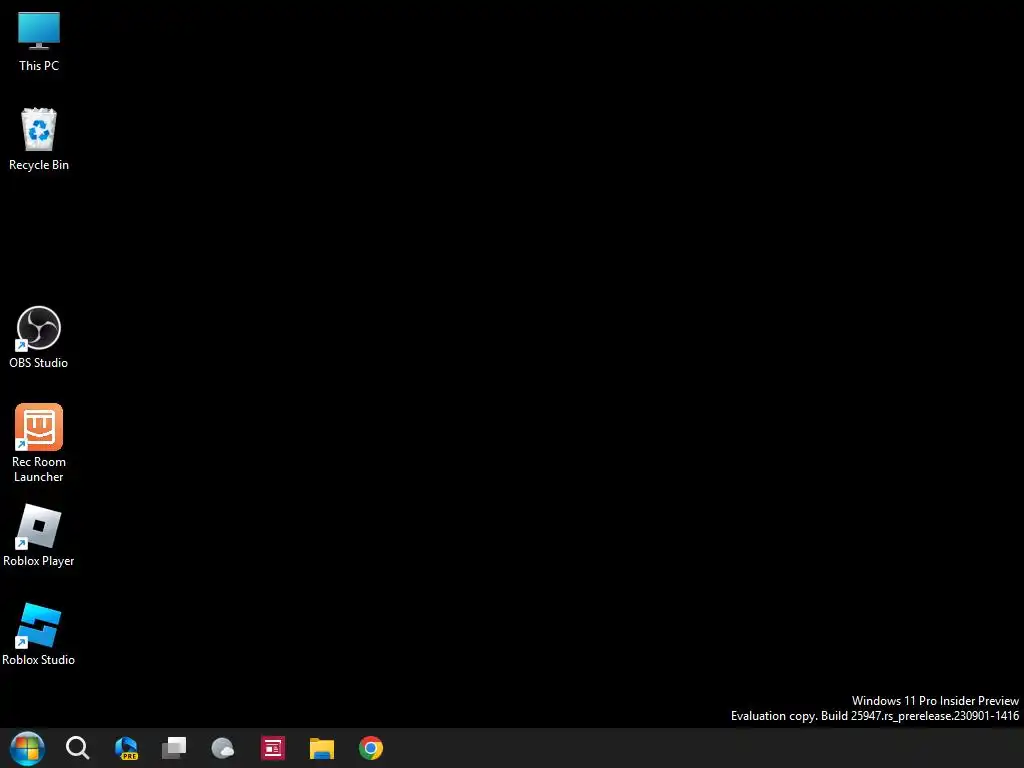
Task: Click the "Recycle Bin" label text
Action: coord(39,165)
